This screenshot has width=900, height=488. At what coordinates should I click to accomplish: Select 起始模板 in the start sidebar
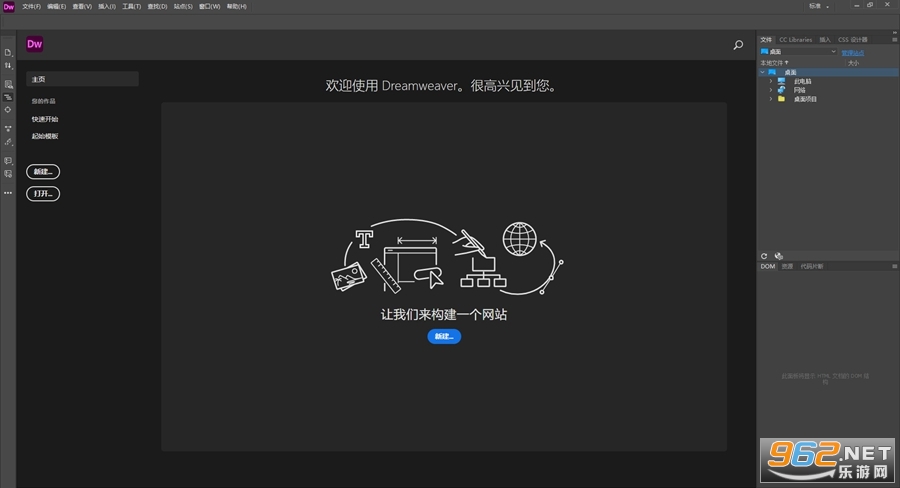tap(45, 136)
